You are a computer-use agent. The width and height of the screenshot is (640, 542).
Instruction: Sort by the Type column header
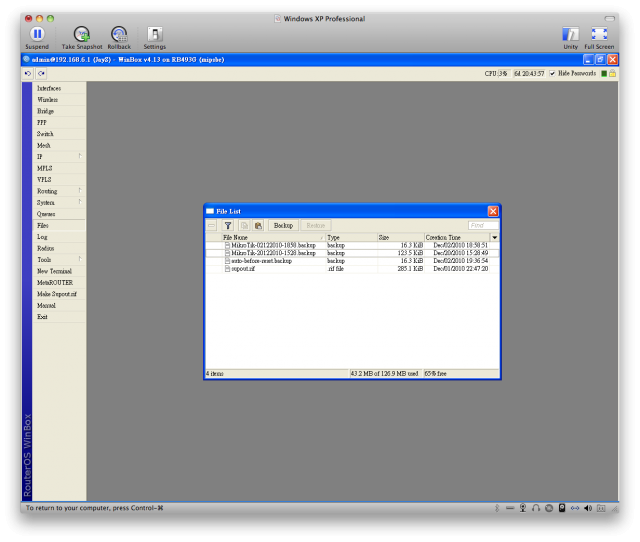[x=351, y=238]
